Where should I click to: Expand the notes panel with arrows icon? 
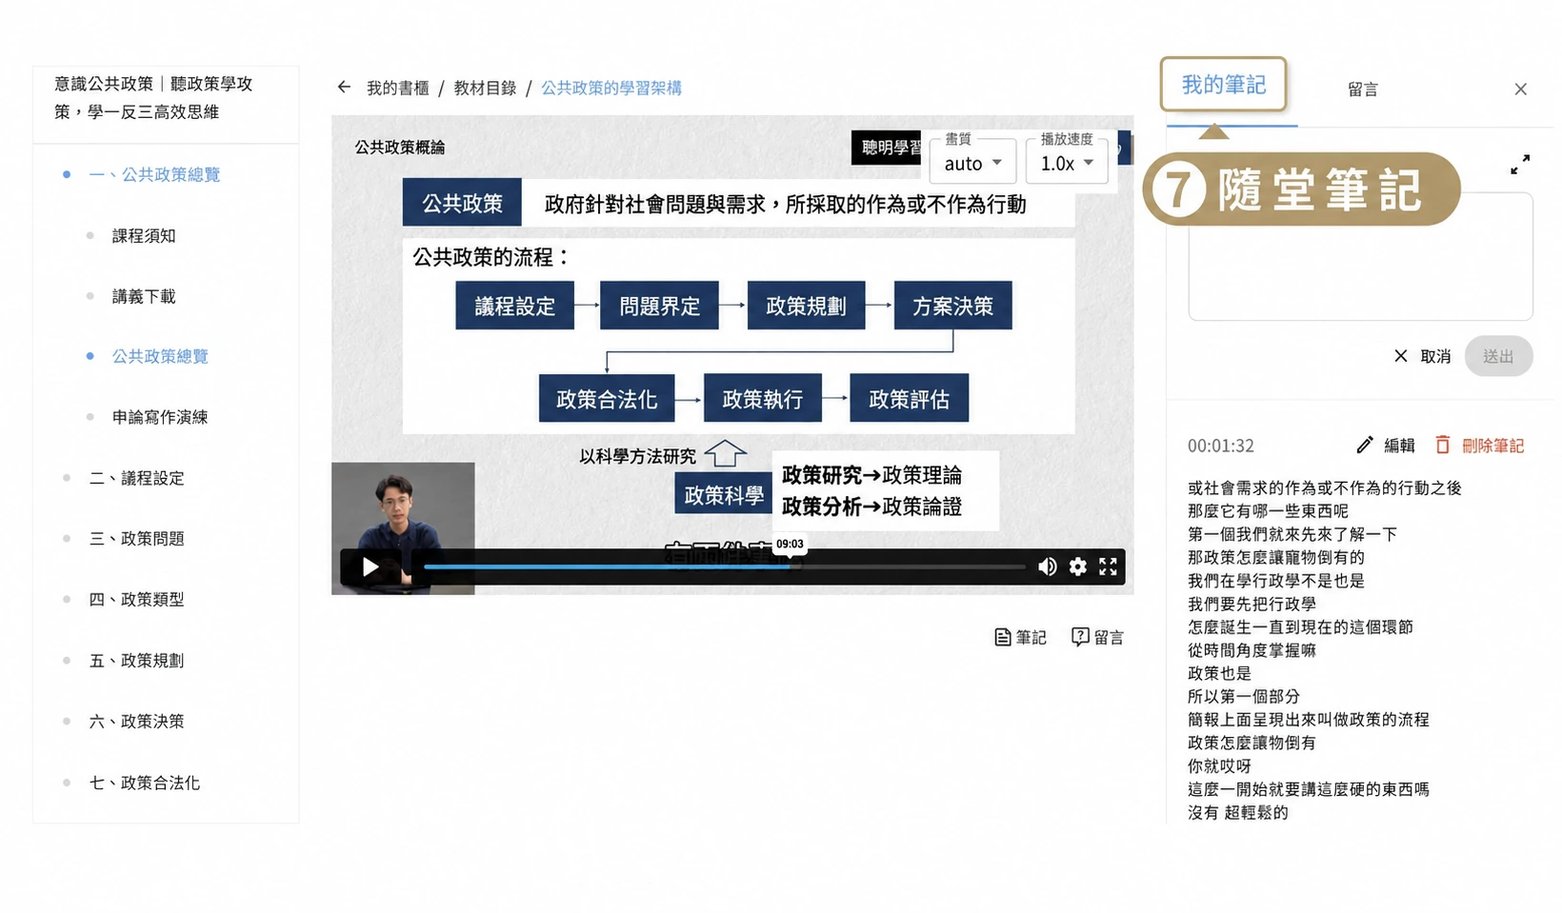(1520, 164)
